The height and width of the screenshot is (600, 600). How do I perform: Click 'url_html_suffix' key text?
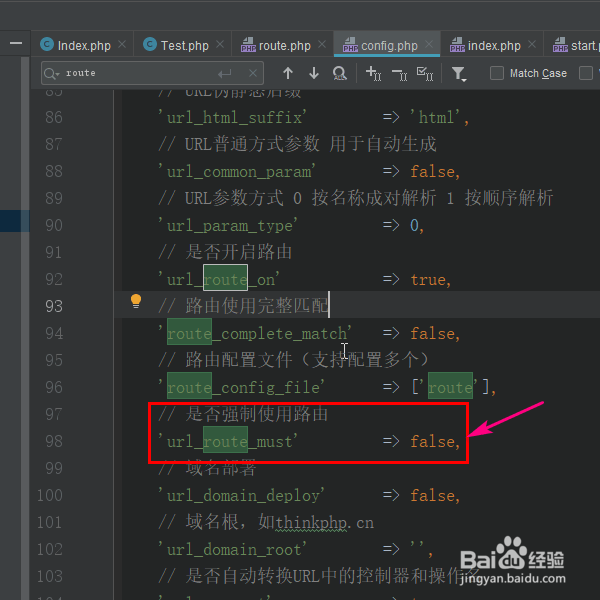pyautogui.click(x=233, y=117)
